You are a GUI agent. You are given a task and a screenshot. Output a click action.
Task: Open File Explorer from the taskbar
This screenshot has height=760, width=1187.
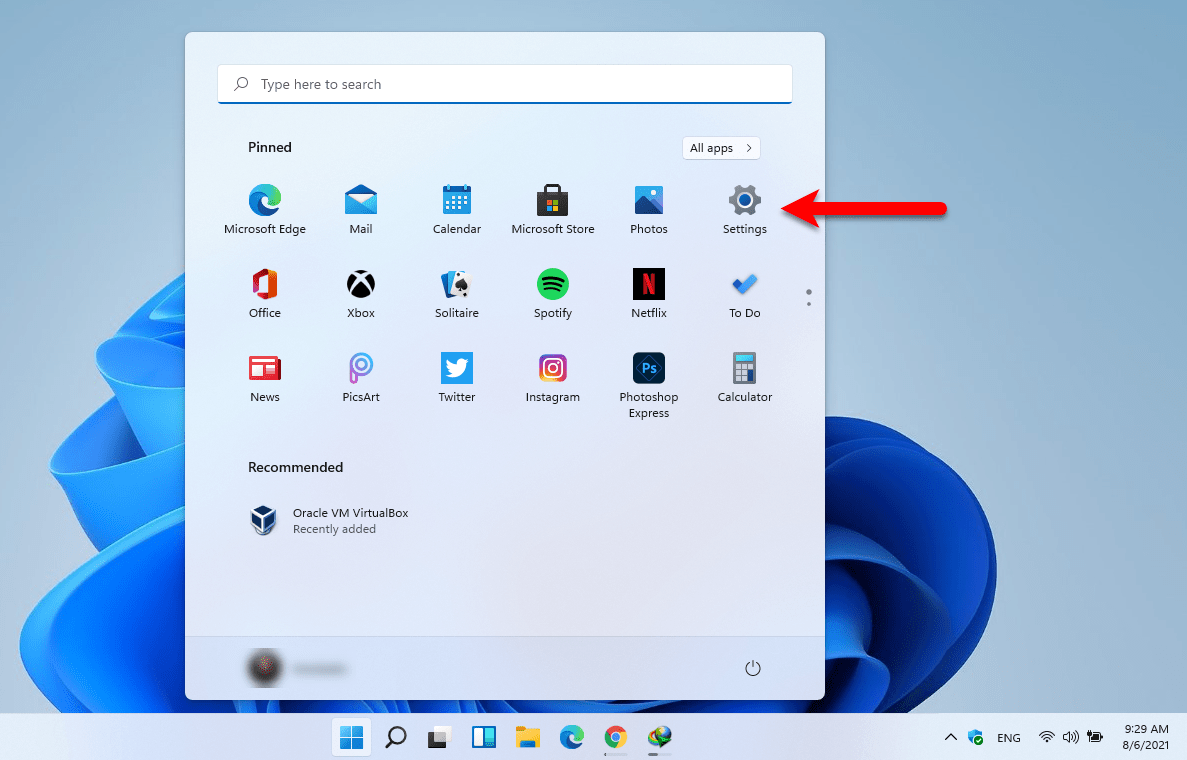(x=528, y=737)
